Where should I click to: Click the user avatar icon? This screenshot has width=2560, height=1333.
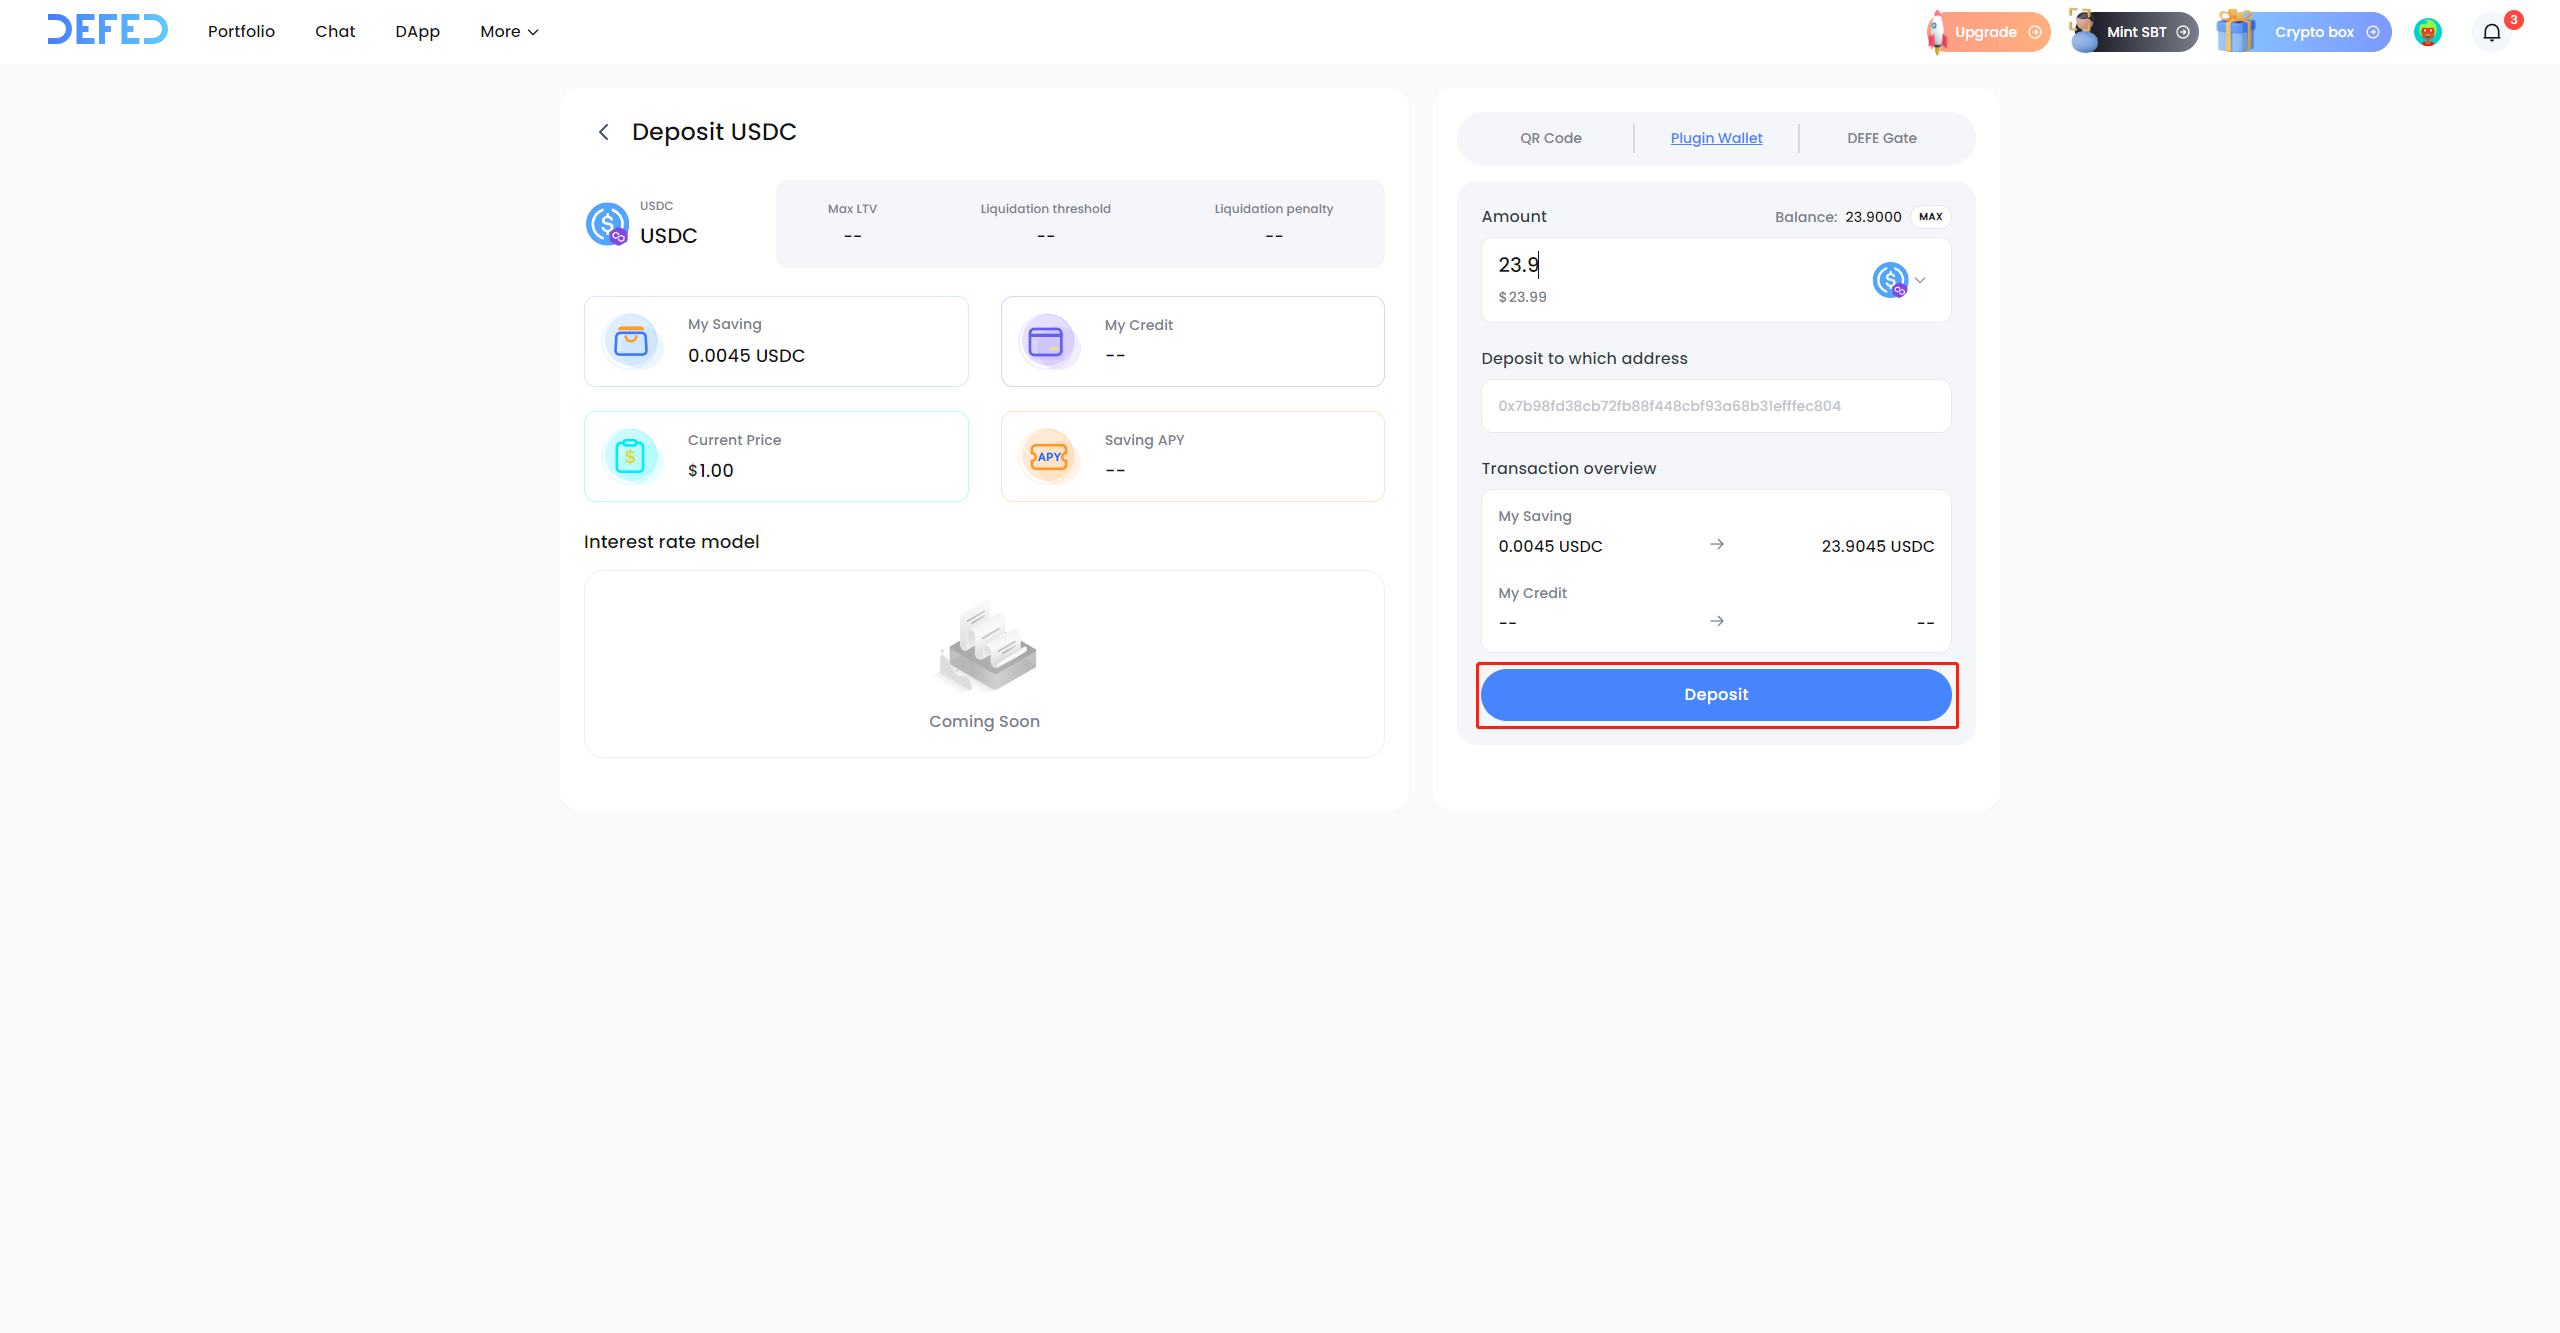[2427, 32]
